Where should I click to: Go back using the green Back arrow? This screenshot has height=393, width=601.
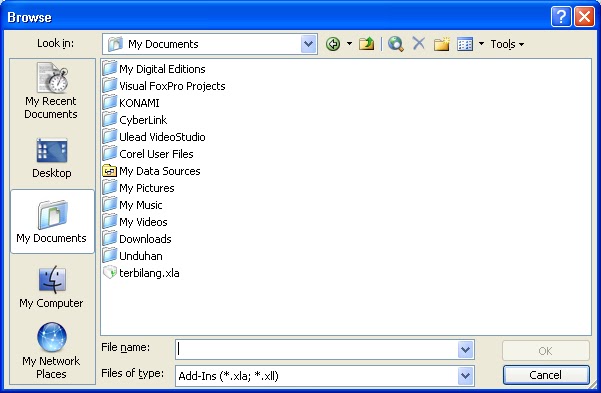(333, 44)
